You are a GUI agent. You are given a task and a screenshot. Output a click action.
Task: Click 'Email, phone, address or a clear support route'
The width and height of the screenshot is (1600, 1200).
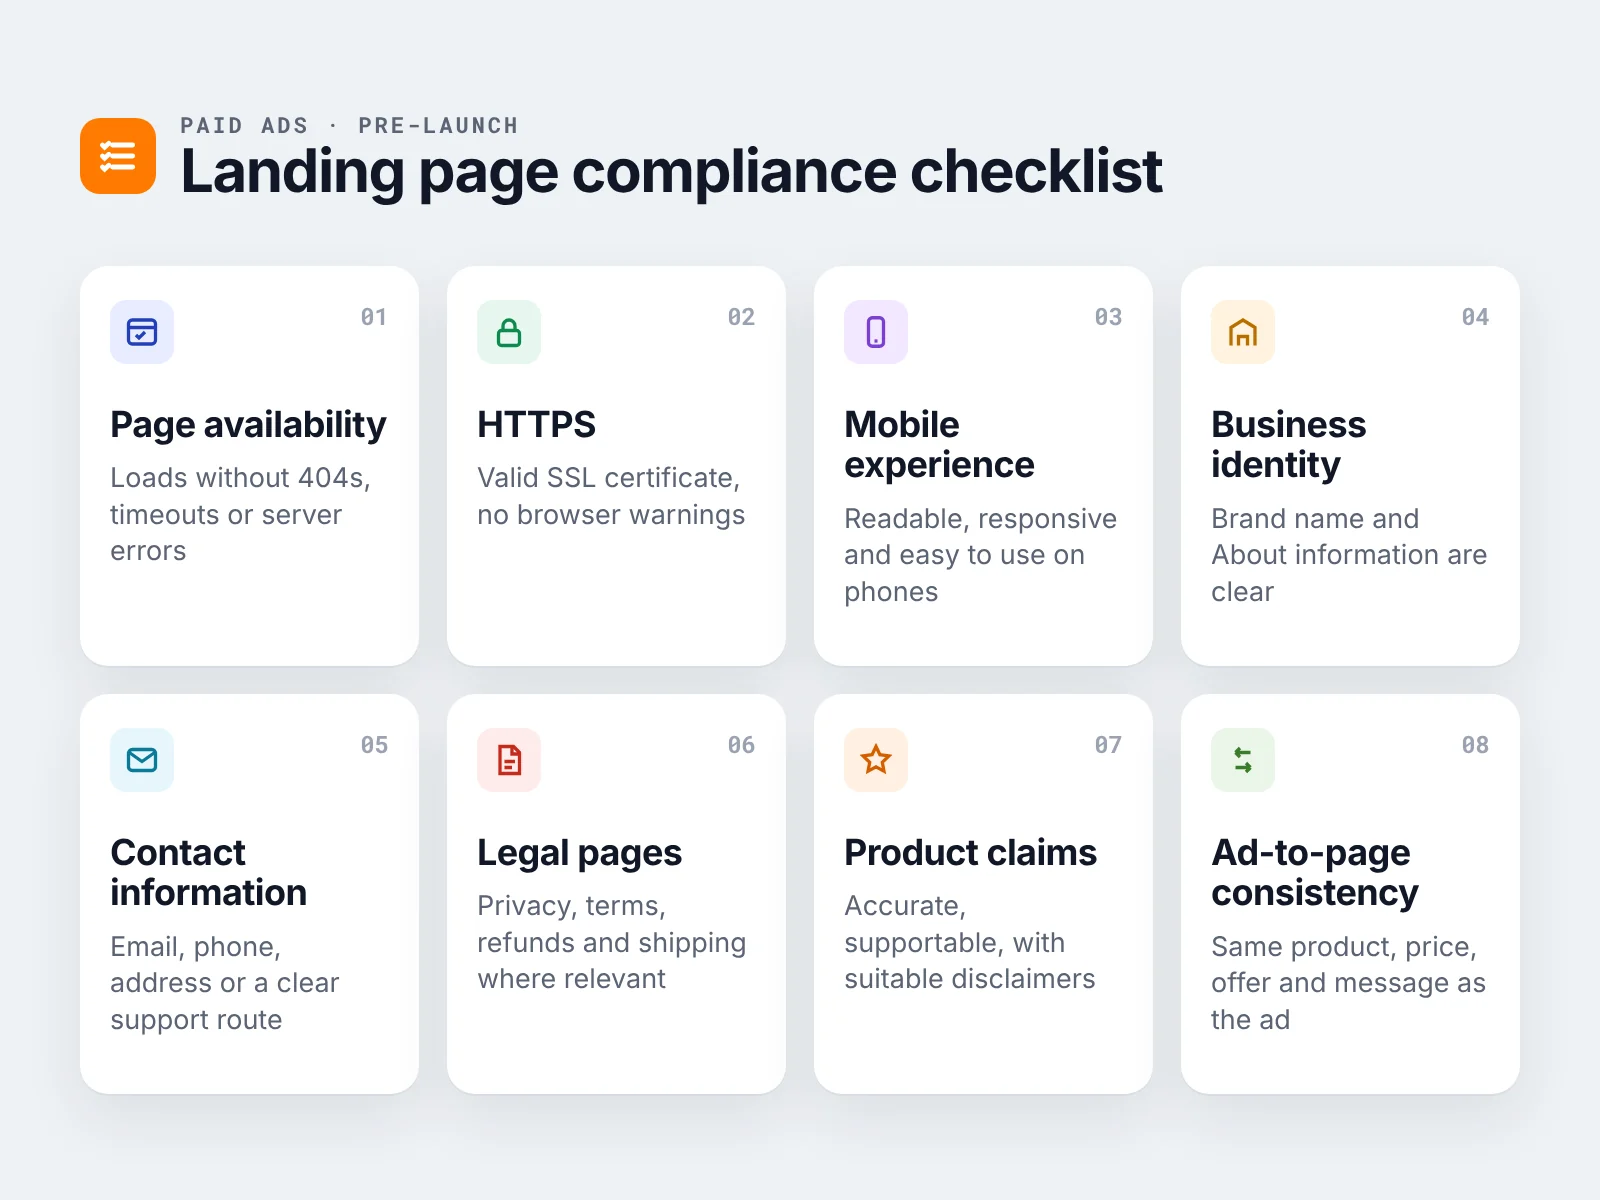click(225, 983)
